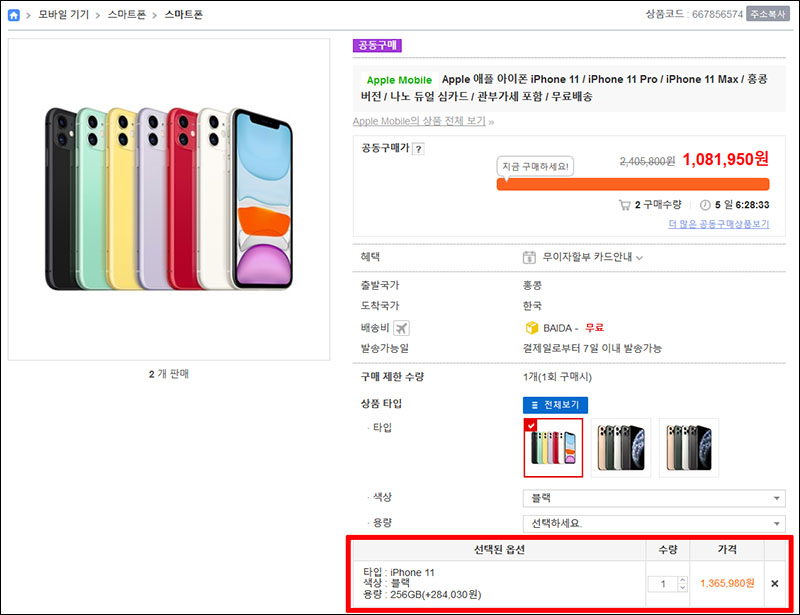Open first 스마트폰 breadcrumb link

pyautogui.click(x=126, y=15)
